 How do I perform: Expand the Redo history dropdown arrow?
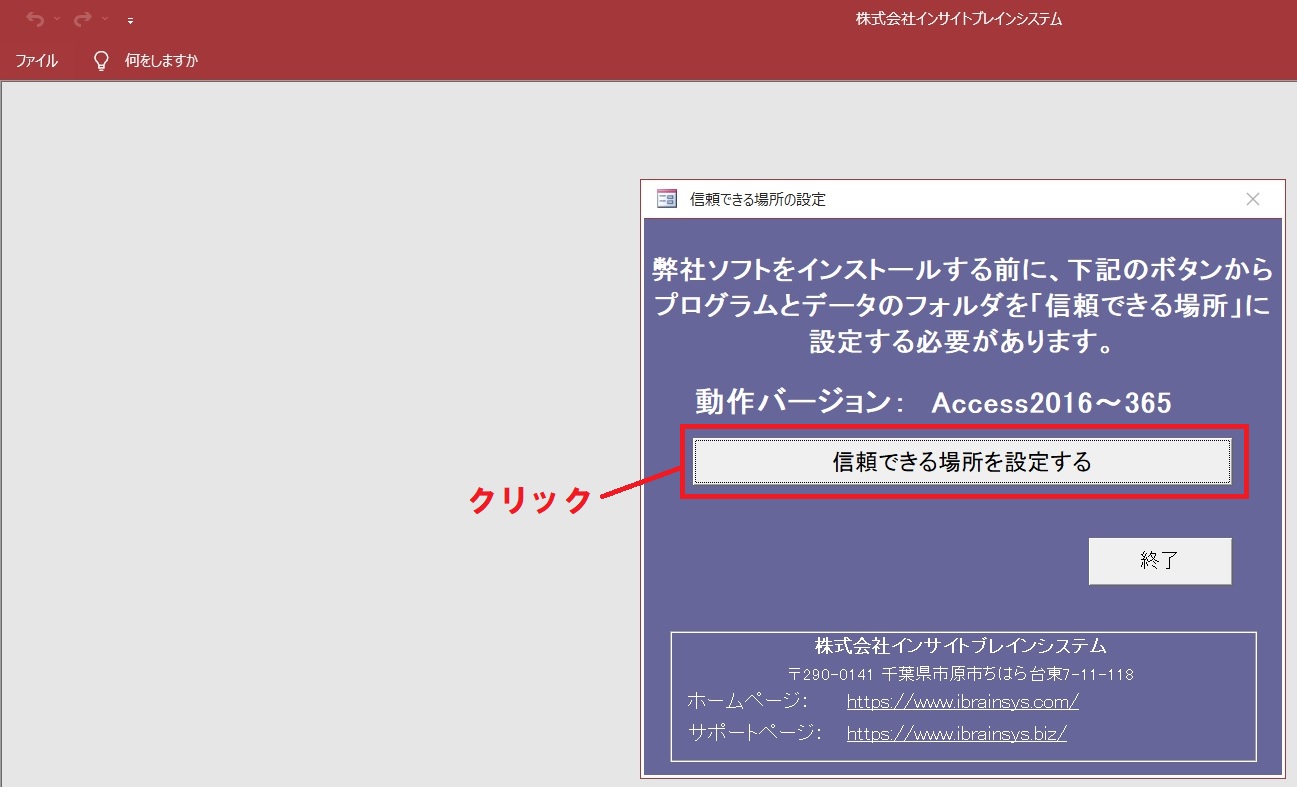tap(105, 19)
